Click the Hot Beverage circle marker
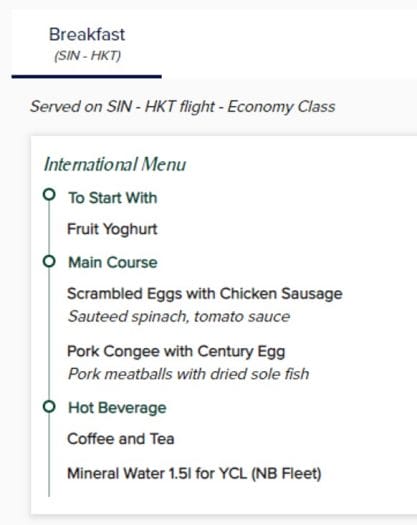This screenshot has width=417, height=525. [49, 407]
